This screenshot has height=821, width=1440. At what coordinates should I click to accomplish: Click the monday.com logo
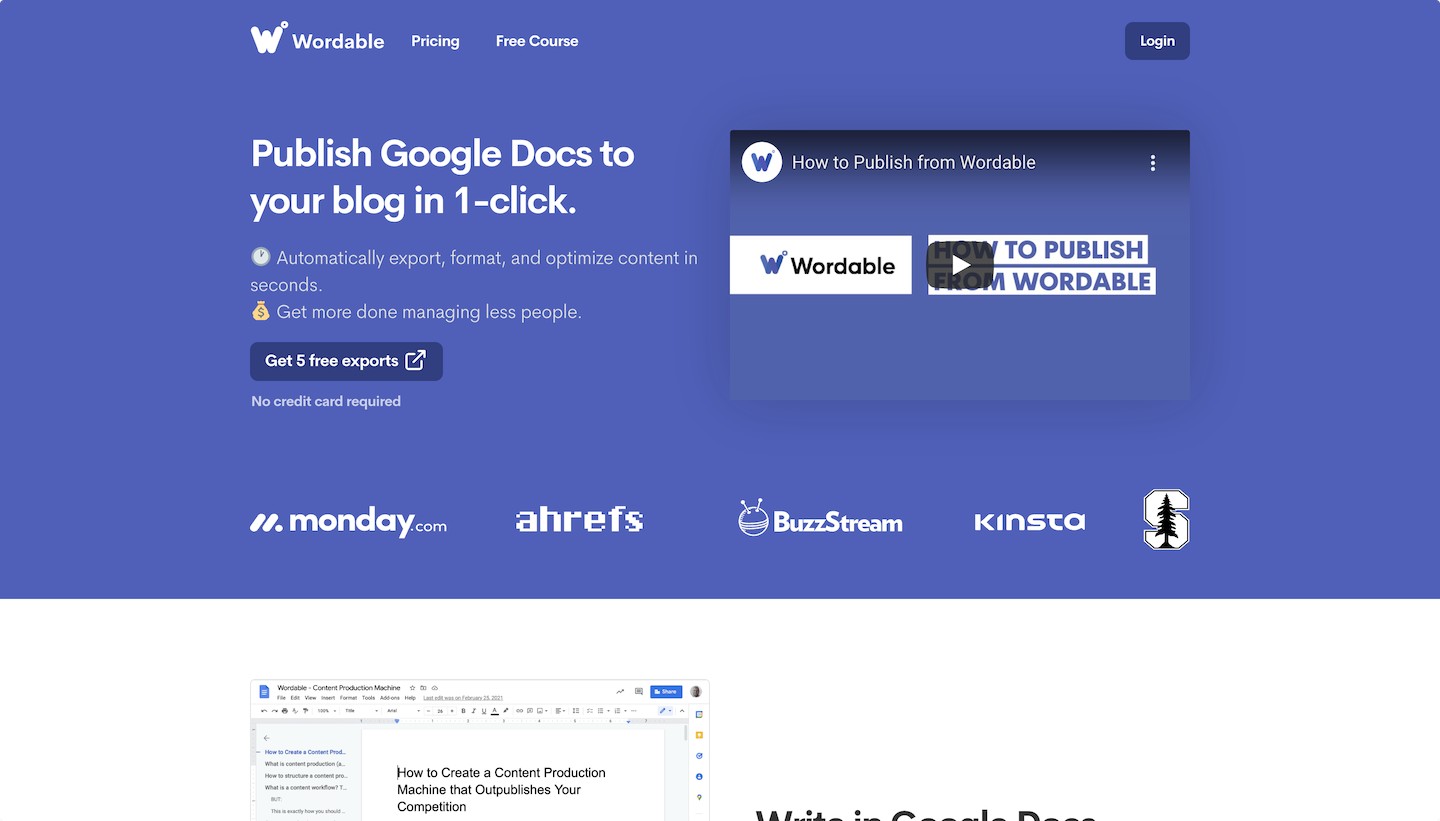pos(348,521)
